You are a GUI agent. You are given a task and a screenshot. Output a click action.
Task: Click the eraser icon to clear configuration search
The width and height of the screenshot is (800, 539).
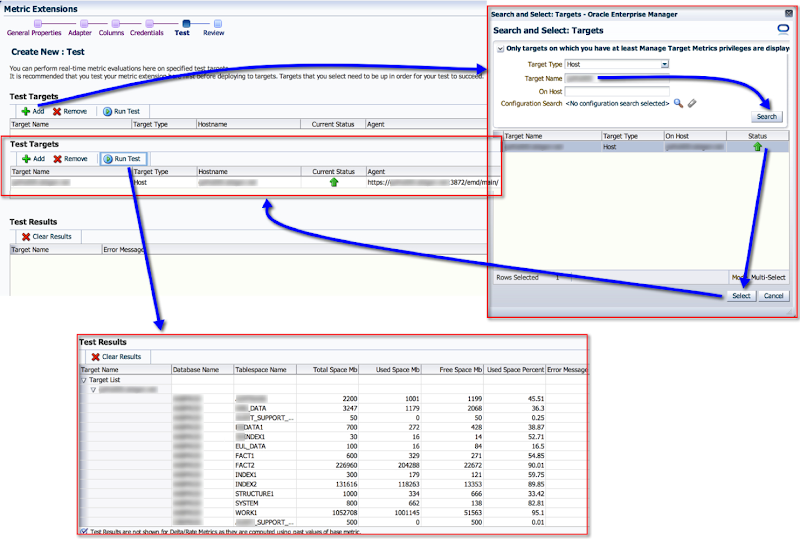(x=692, y=103)
